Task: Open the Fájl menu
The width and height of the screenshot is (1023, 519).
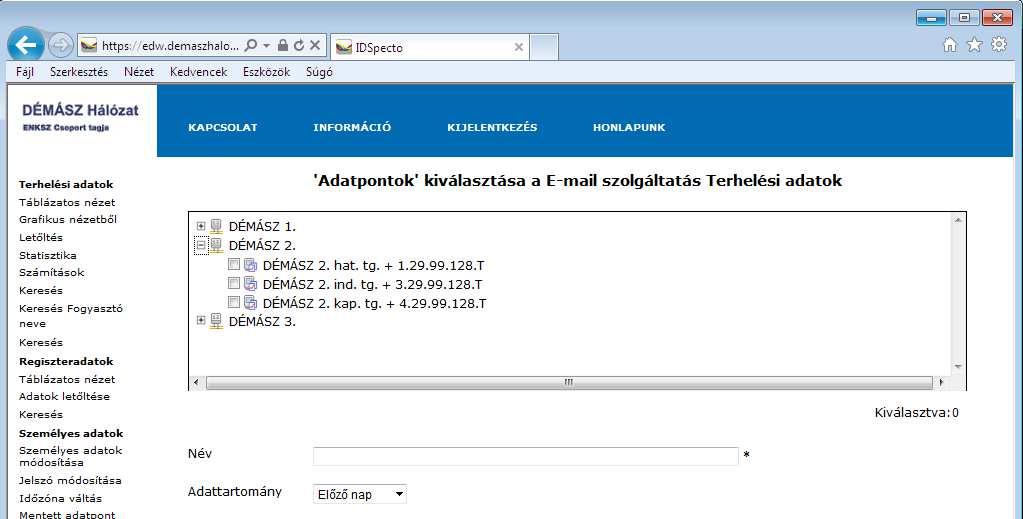Action: [25, 72]
